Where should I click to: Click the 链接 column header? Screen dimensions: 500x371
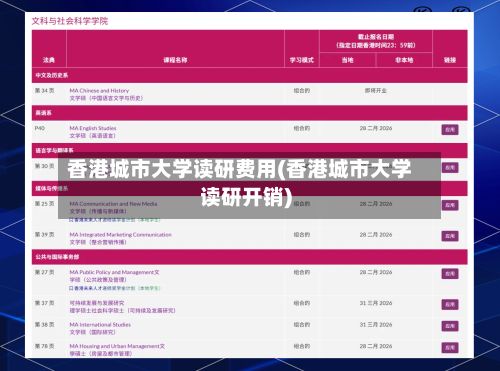coord(450,60)
